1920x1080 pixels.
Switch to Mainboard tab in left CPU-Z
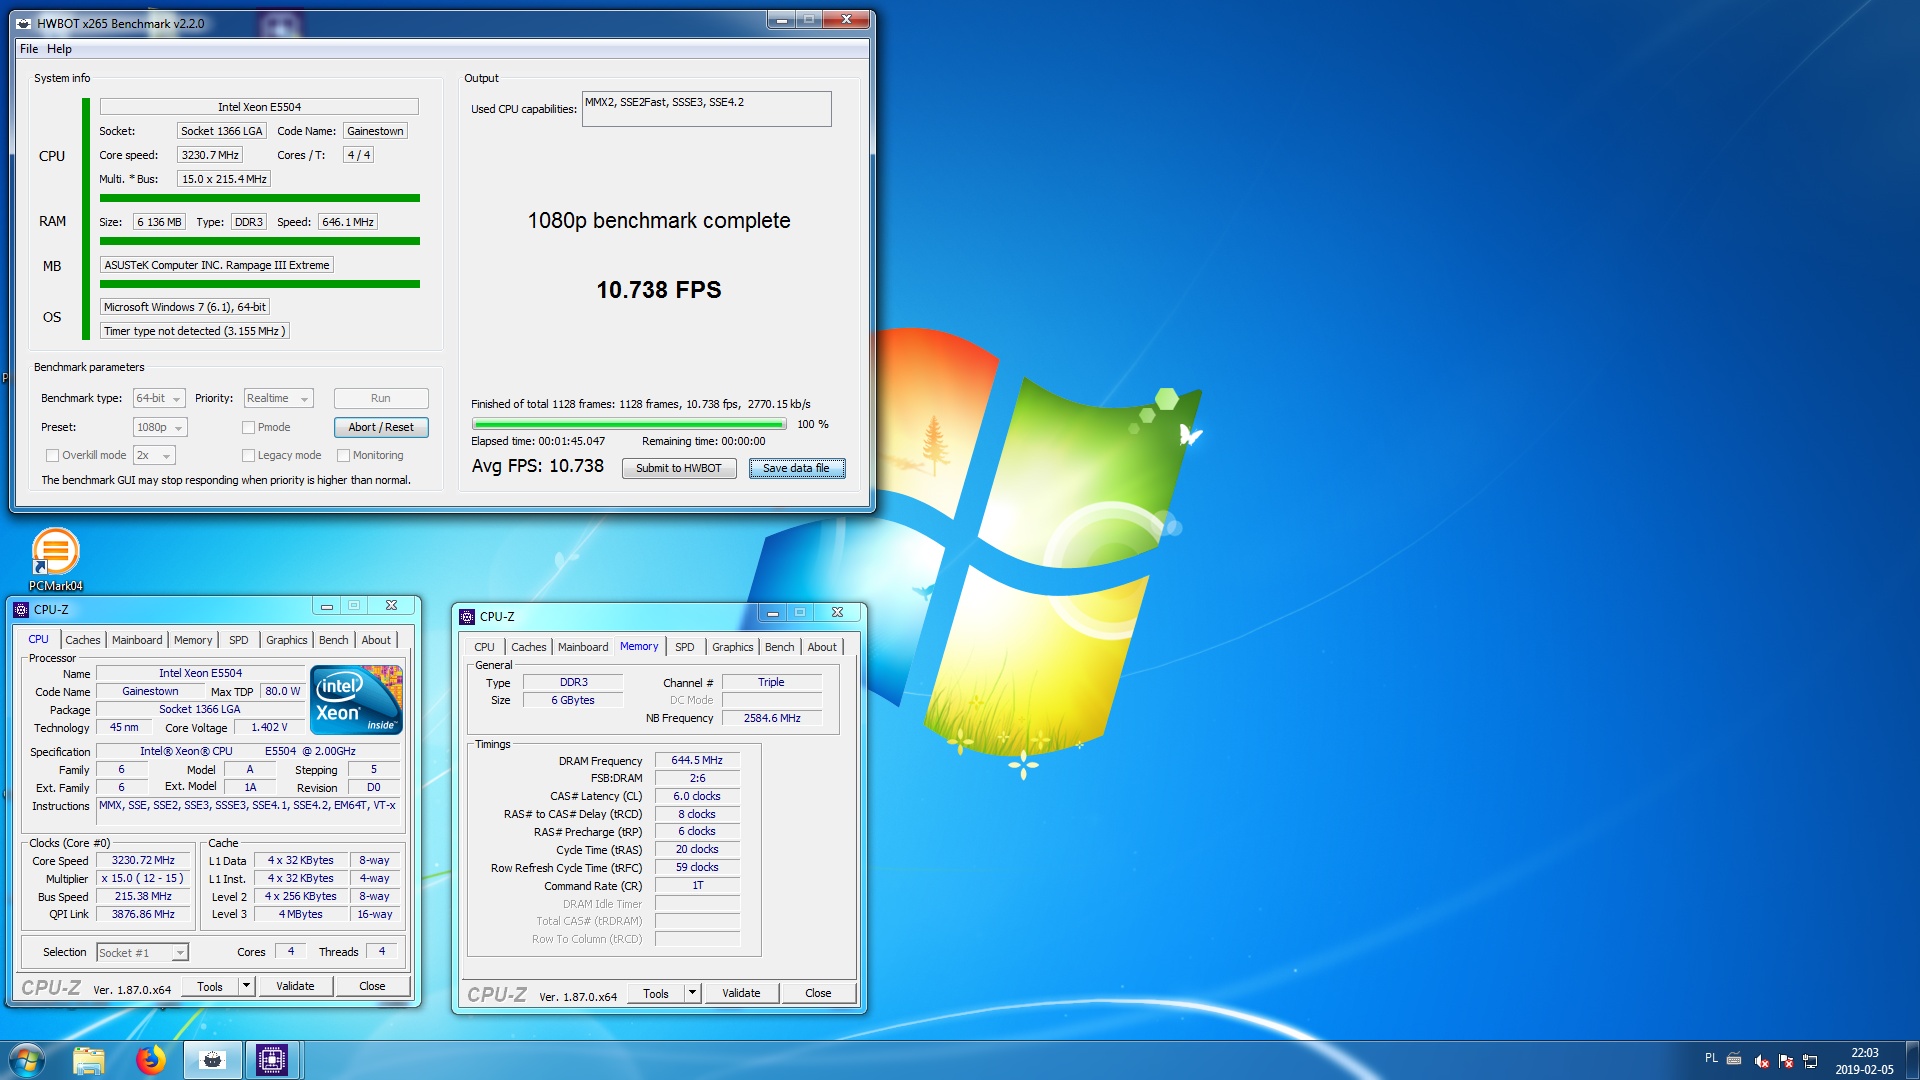pyautogui.click(x=137, y=640)
